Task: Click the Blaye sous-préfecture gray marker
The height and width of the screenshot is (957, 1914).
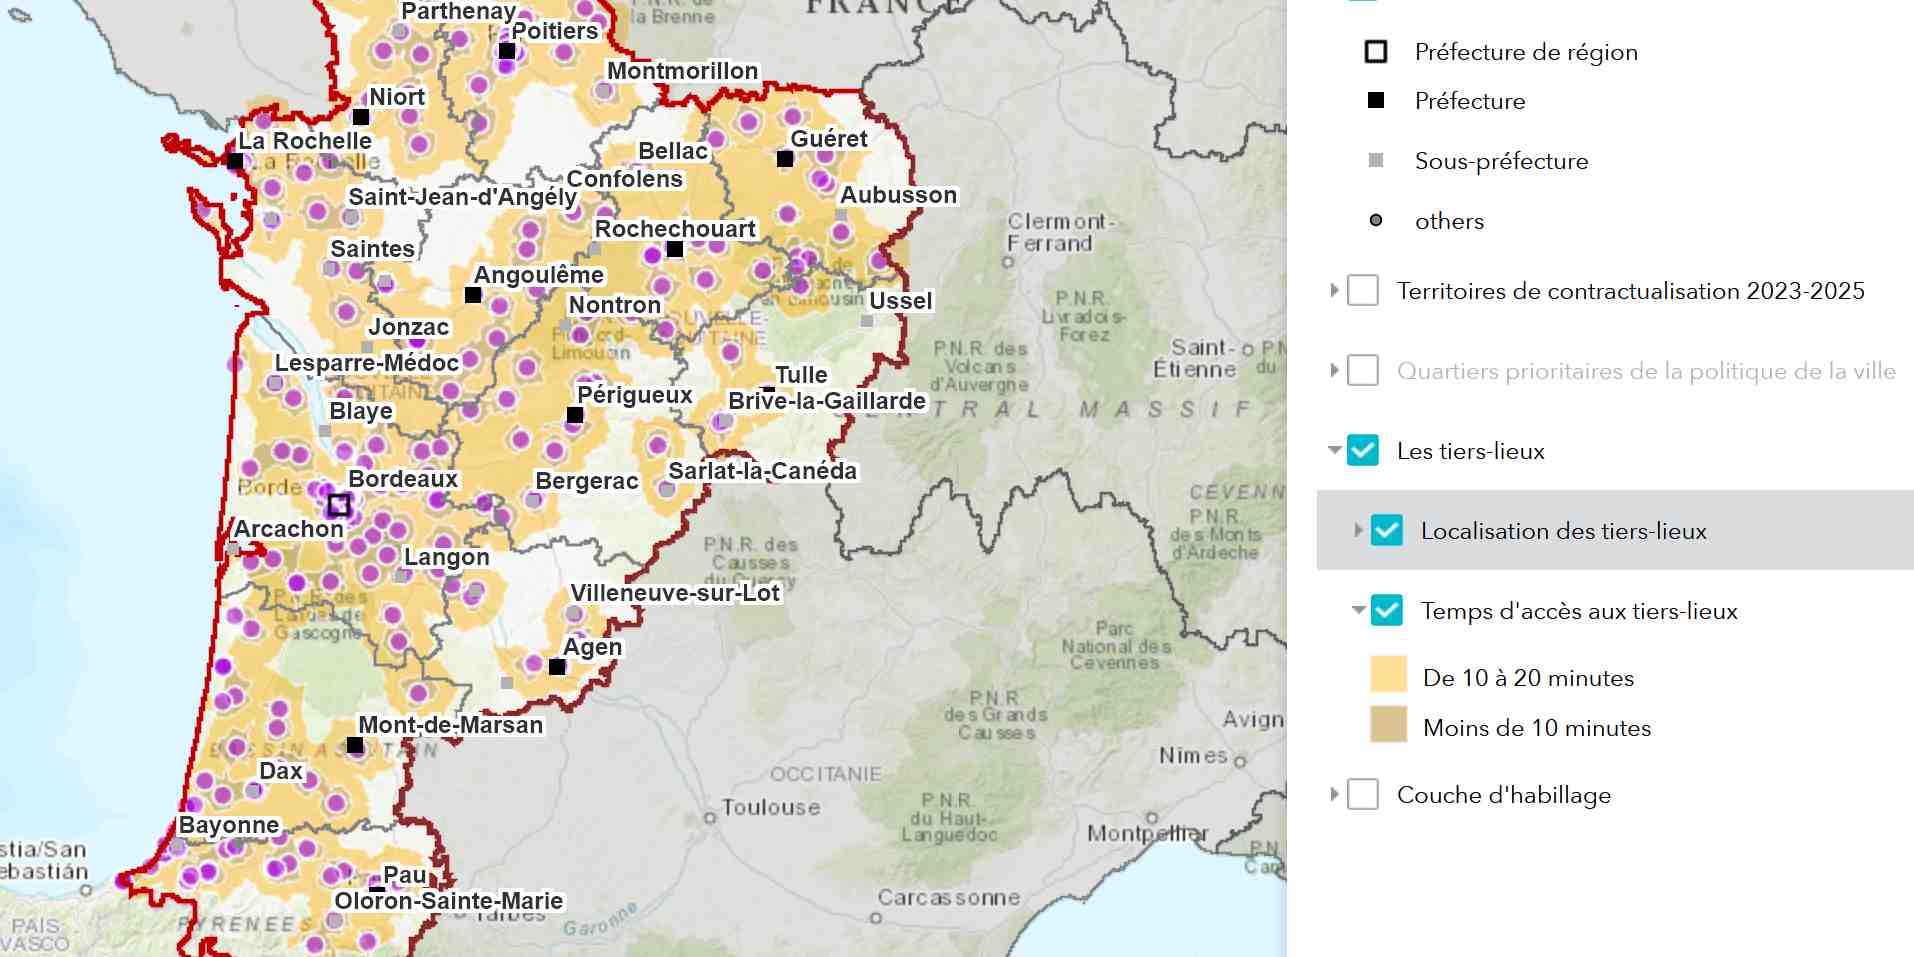Action: click(x=325, y=431)
